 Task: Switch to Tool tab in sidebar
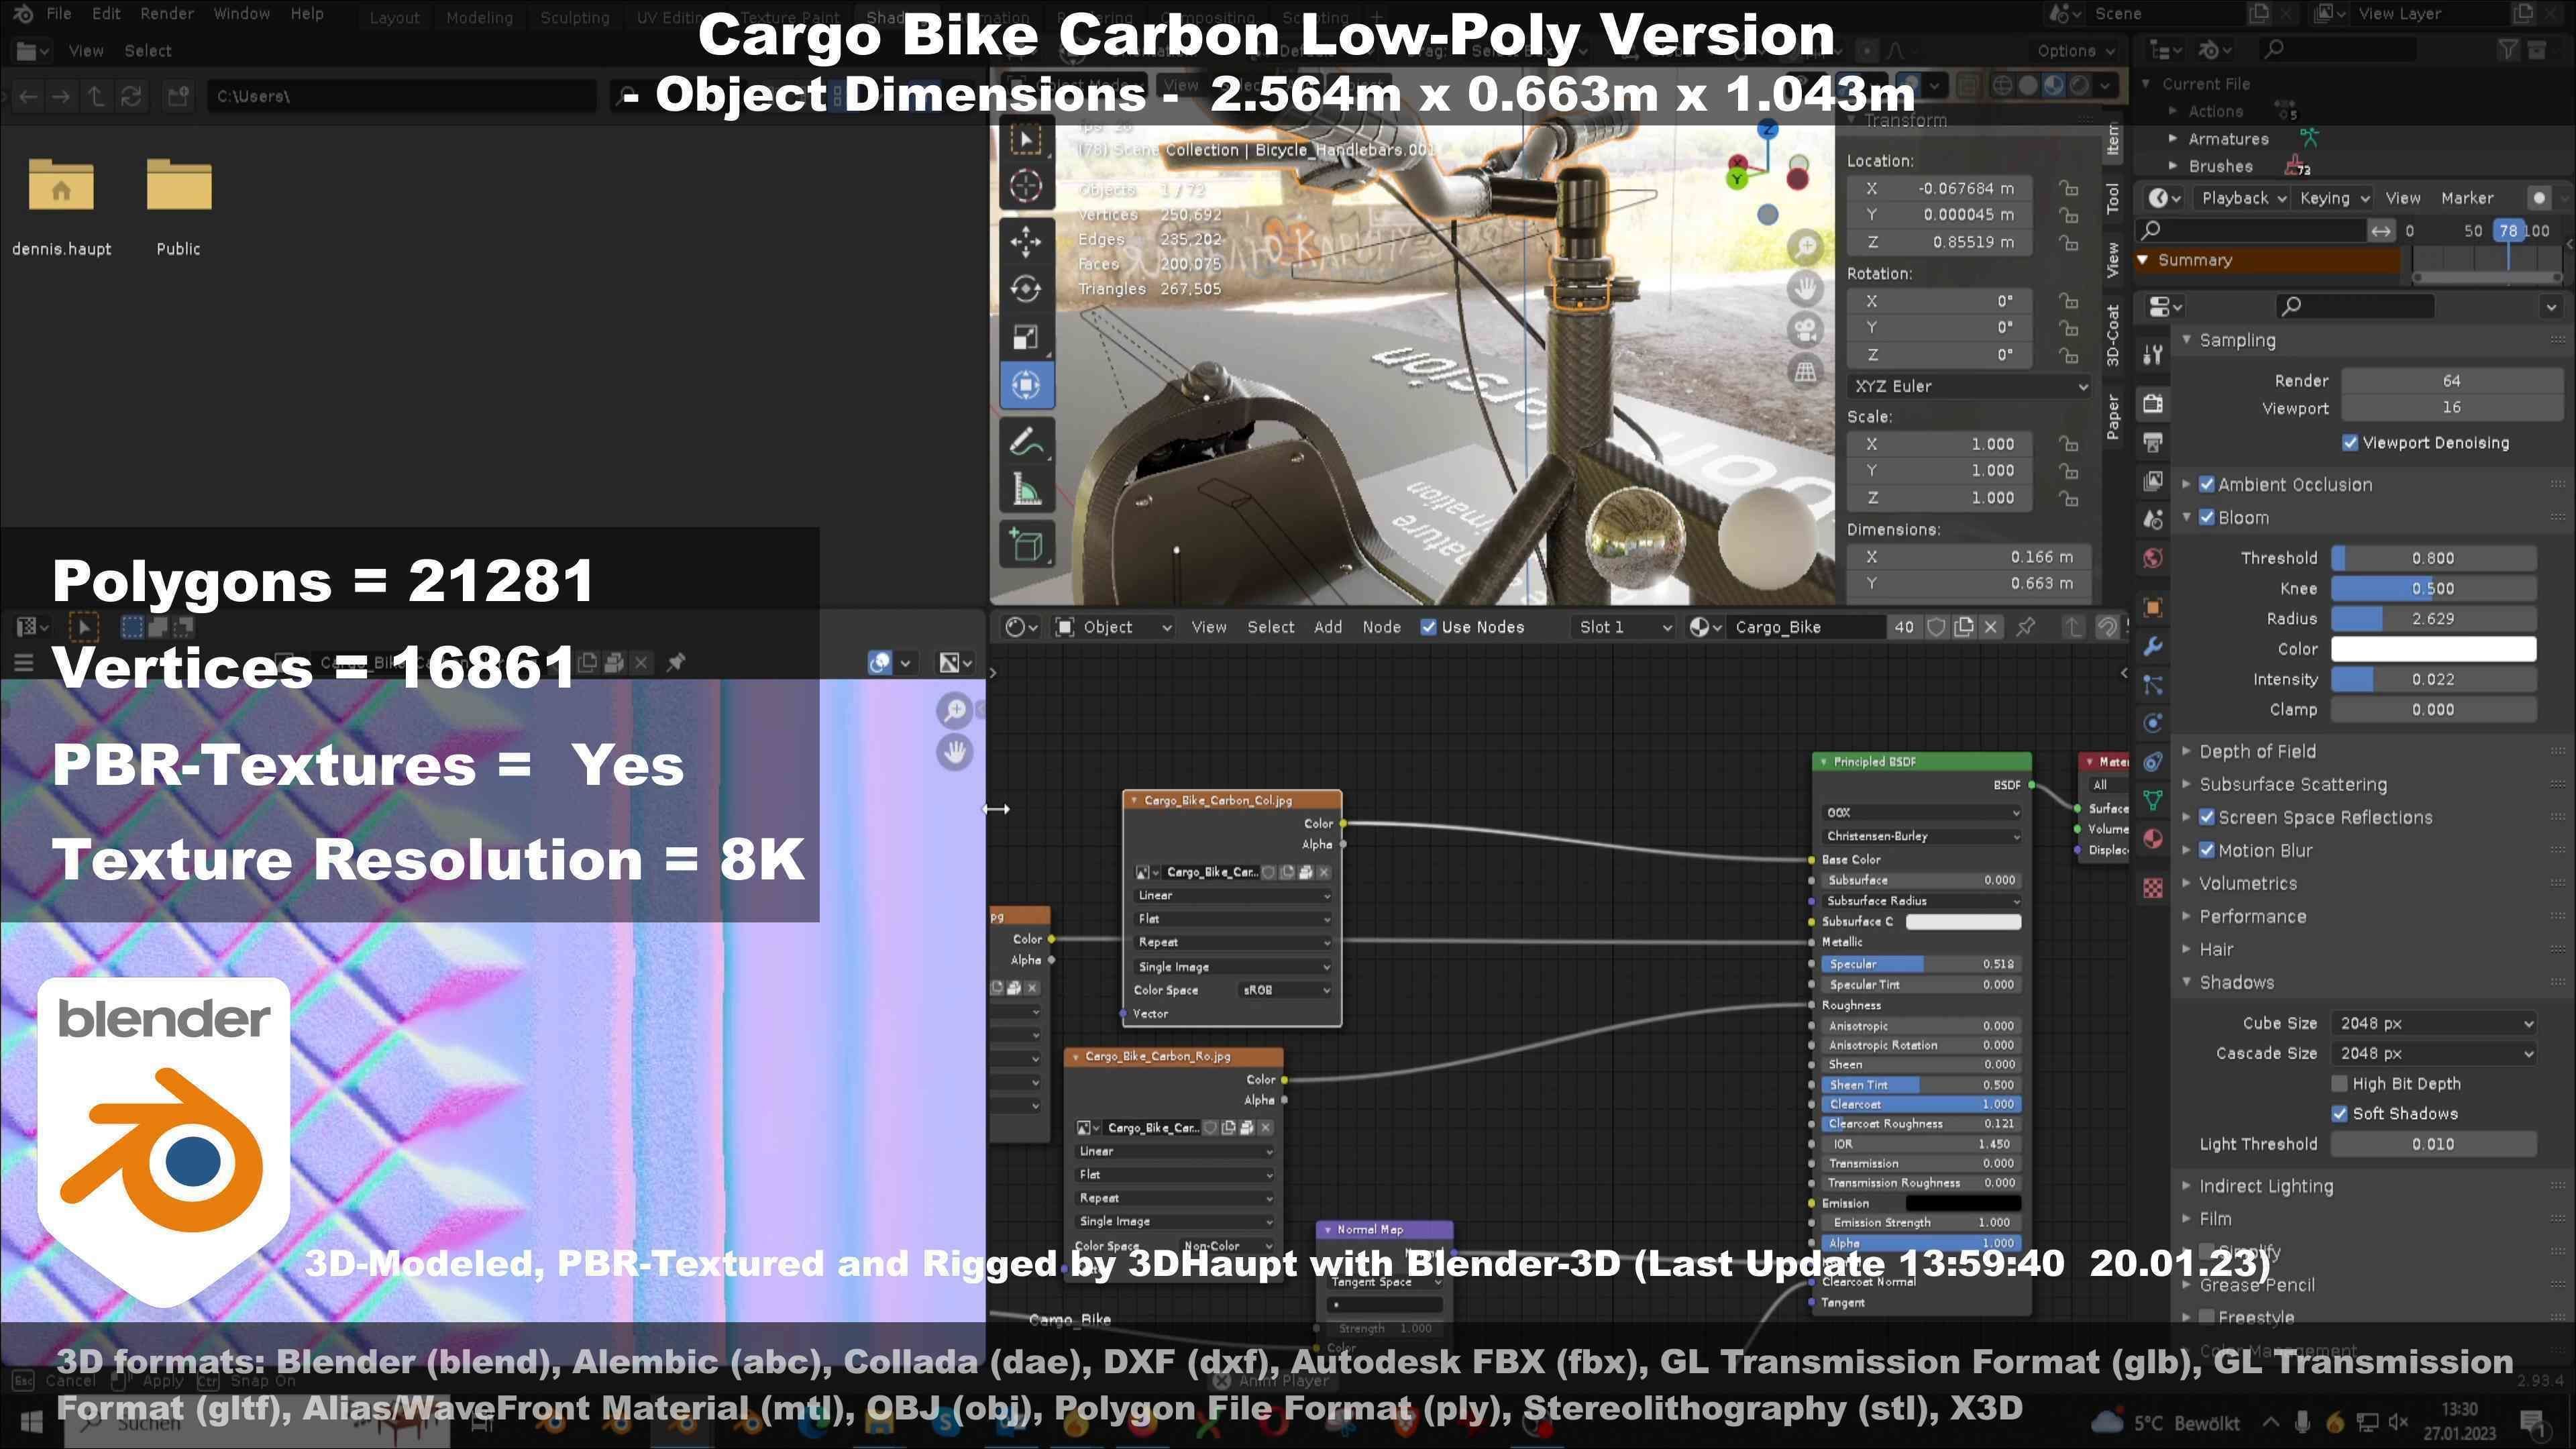point(2112,198)
